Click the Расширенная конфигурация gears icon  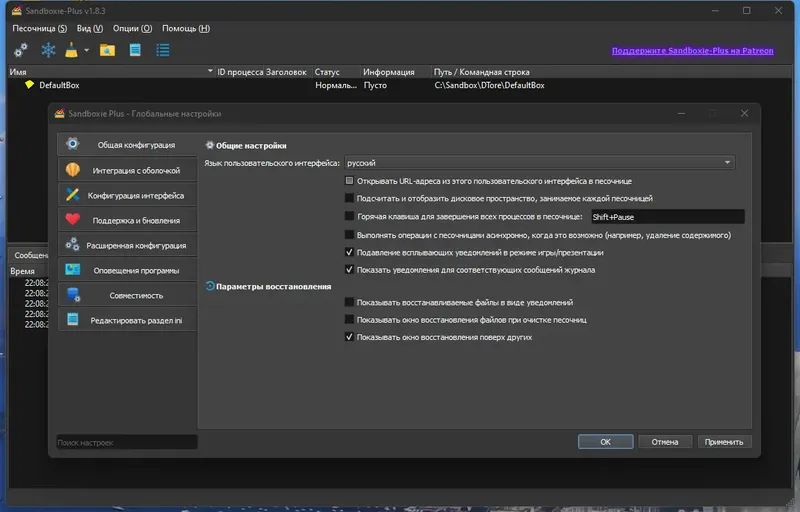tap(72, 244)
